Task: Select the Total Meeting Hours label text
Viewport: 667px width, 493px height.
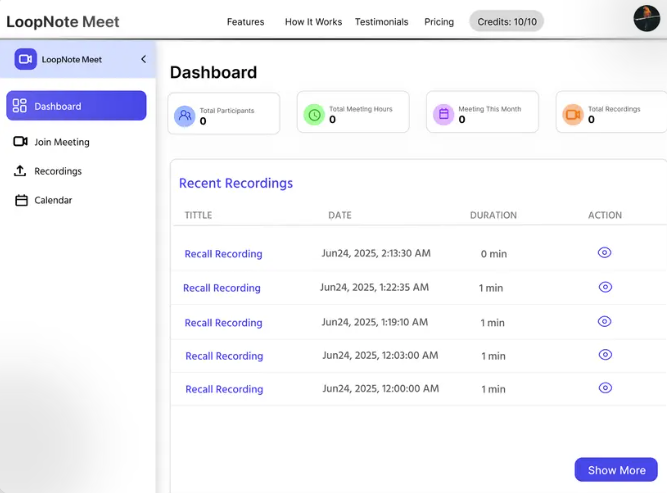Action: pos(361,109)
